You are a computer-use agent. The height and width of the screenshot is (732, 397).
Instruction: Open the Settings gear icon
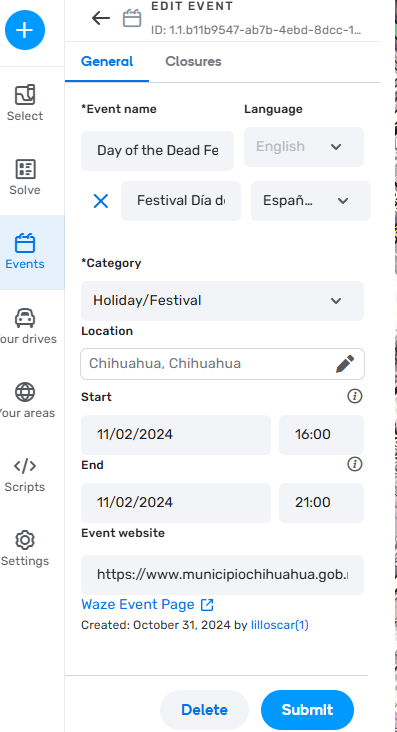(25, 540)
